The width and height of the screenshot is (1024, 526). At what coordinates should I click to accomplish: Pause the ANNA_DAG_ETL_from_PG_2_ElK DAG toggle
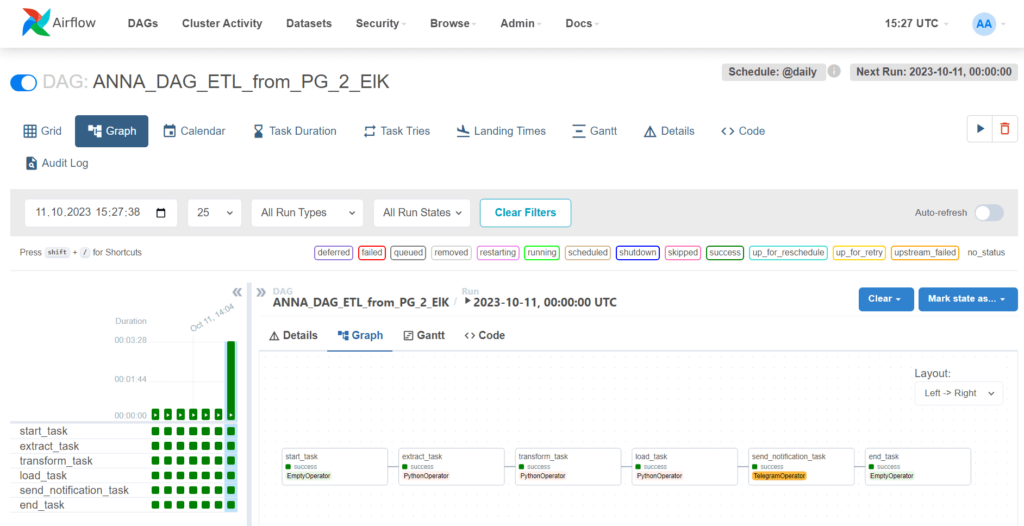(x=24, y=83)
